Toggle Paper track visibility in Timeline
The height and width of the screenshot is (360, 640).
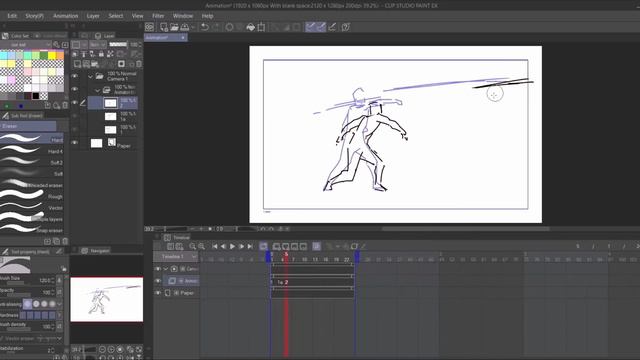[158, 293]
